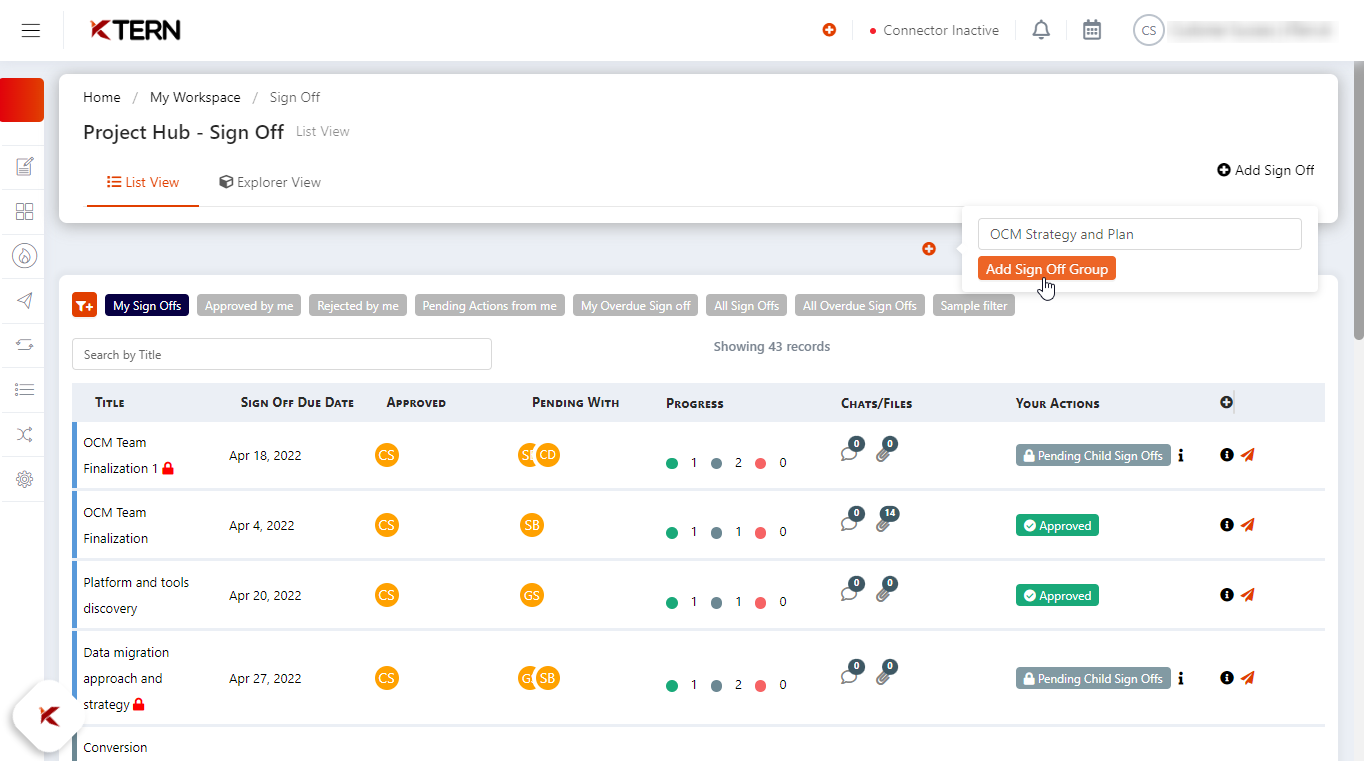The height and width of the screenshot is (761, 1364).
Task: Switch to the List View tab
Action: click(x=143, y=182)
